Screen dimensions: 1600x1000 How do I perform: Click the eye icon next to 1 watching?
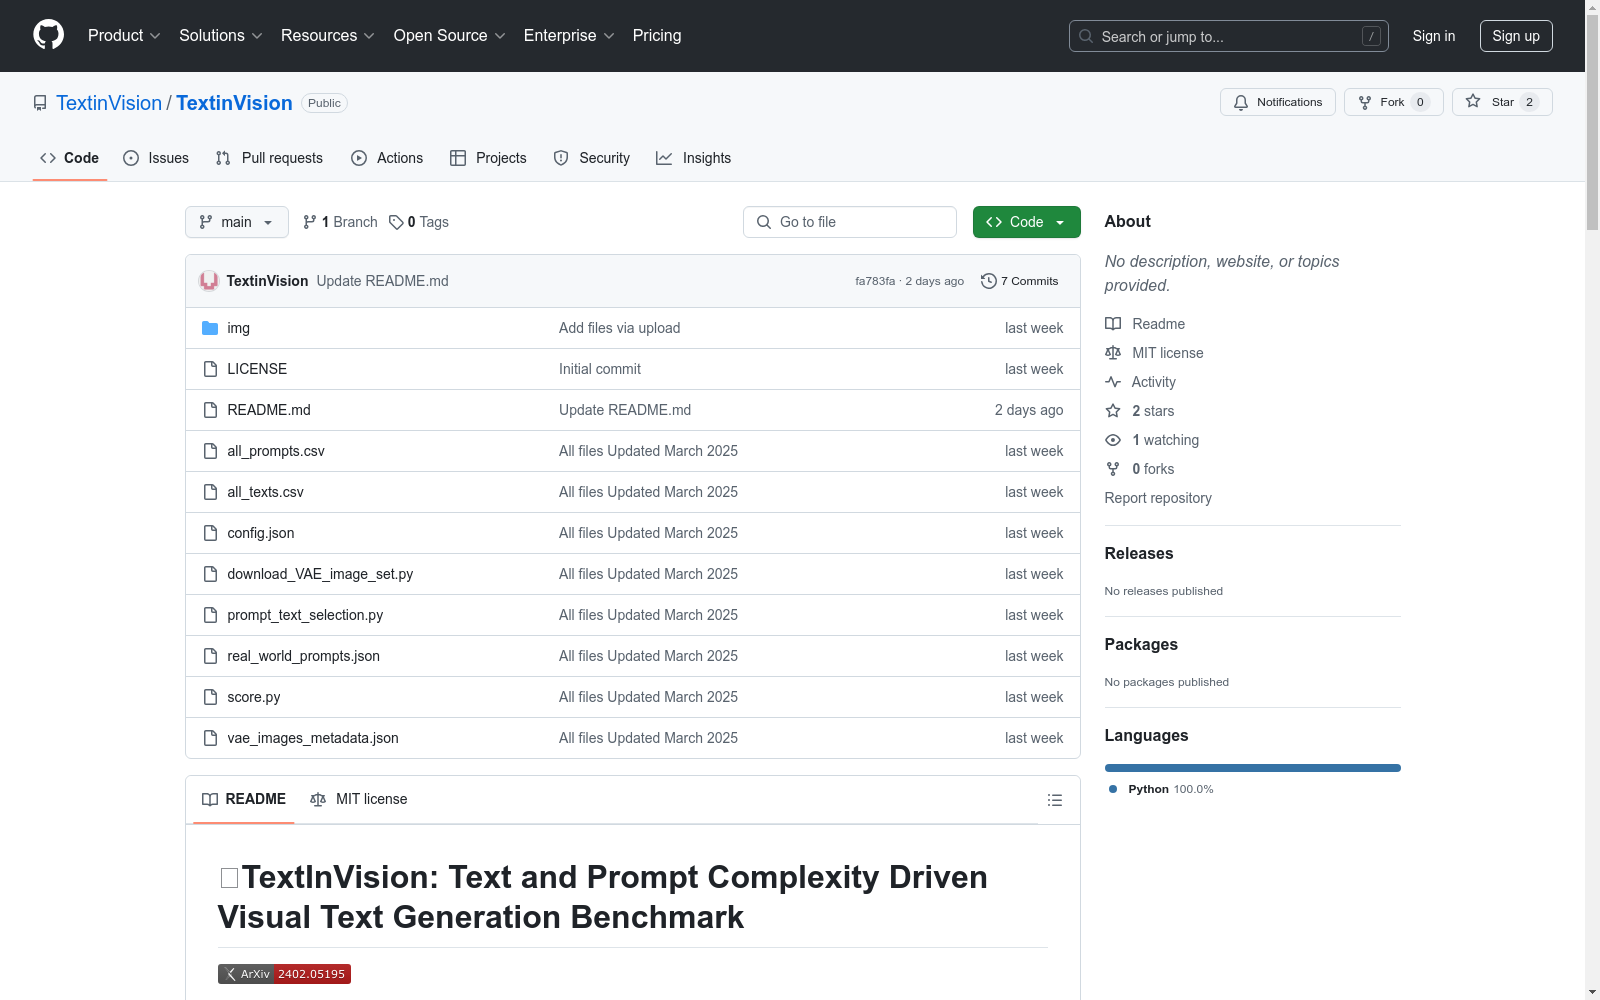(1113, 440)
